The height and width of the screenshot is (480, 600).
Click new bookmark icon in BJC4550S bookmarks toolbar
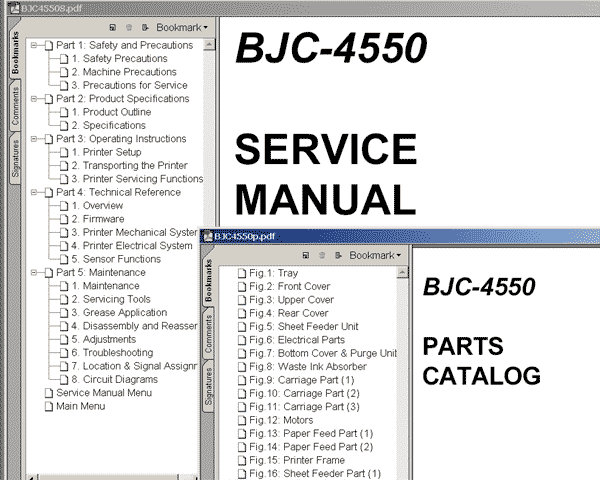[x=112, y=28]
